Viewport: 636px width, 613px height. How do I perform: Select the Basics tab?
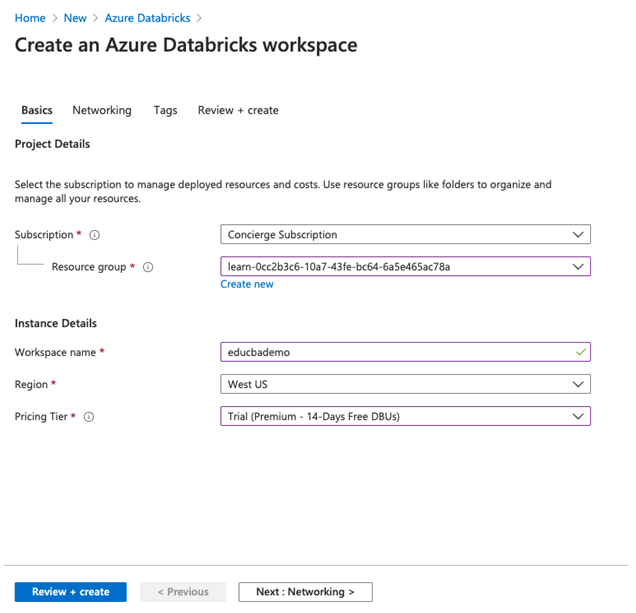[x=37, y=110]
